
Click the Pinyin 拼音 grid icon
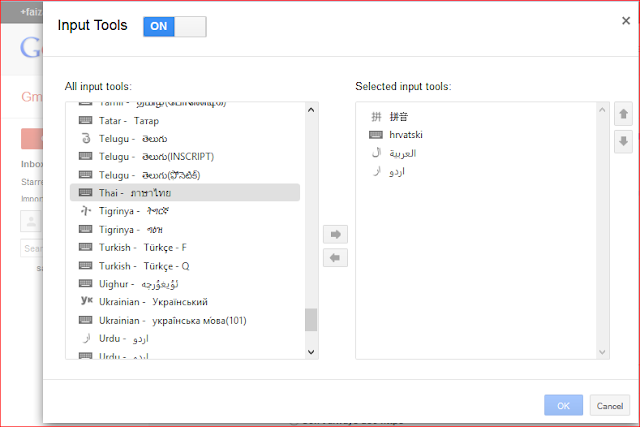click(376, 116)
